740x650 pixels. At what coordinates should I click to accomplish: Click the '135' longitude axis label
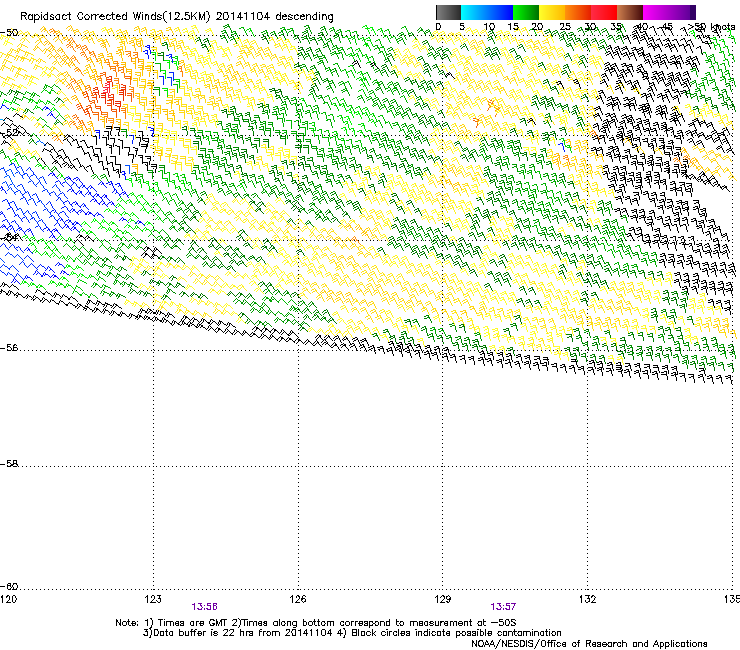(x=732, y=599)
